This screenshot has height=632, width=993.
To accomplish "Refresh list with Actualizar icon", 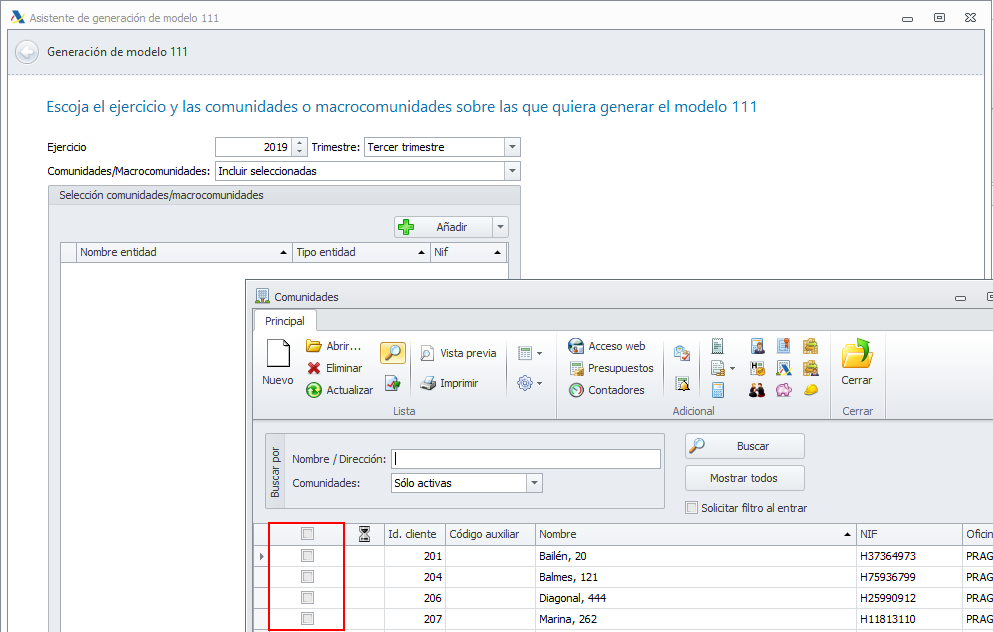I will point(314,390).
